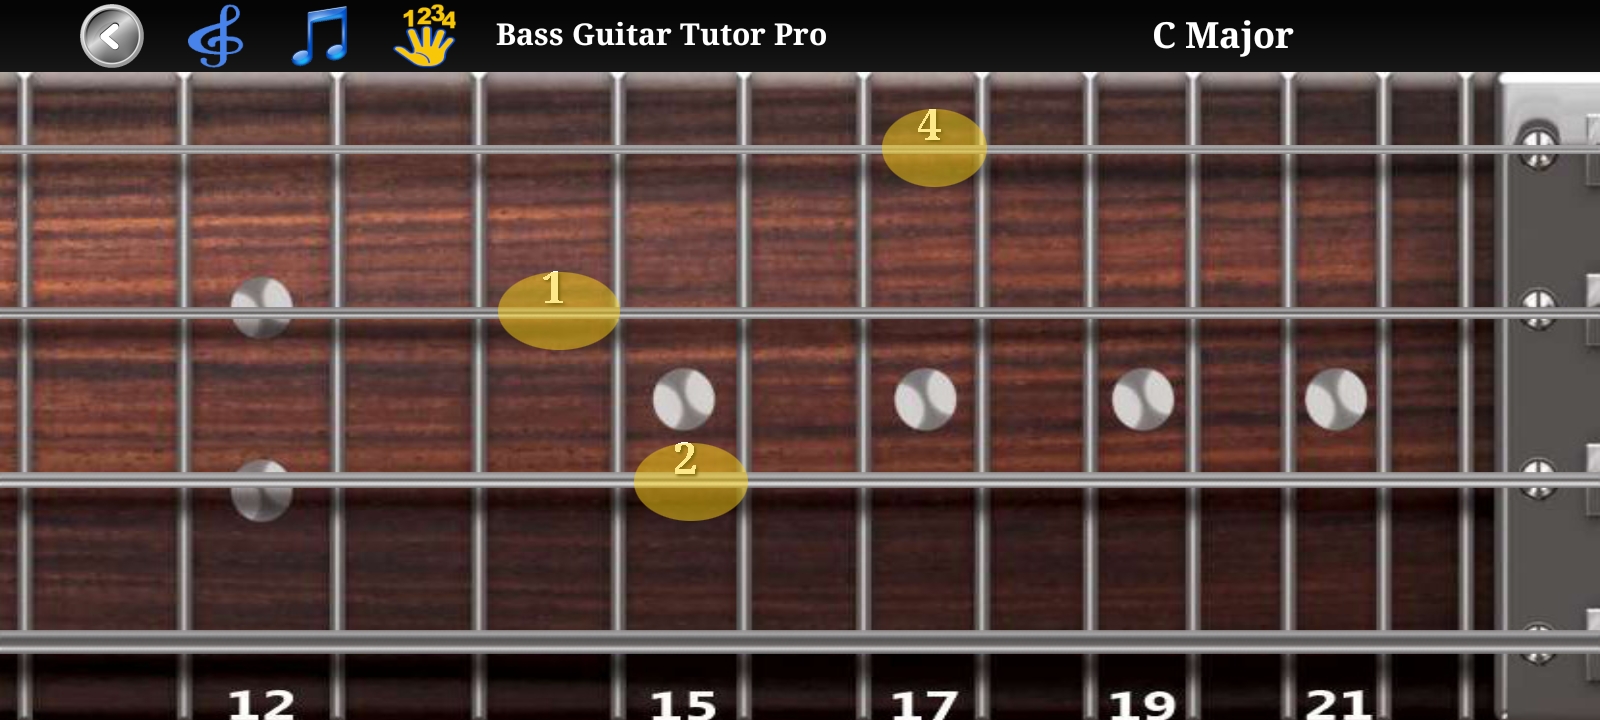This screenshot has width=1600, height=720.
Task: Tap the finger 2 note marker
Action: tap(690, 481)
